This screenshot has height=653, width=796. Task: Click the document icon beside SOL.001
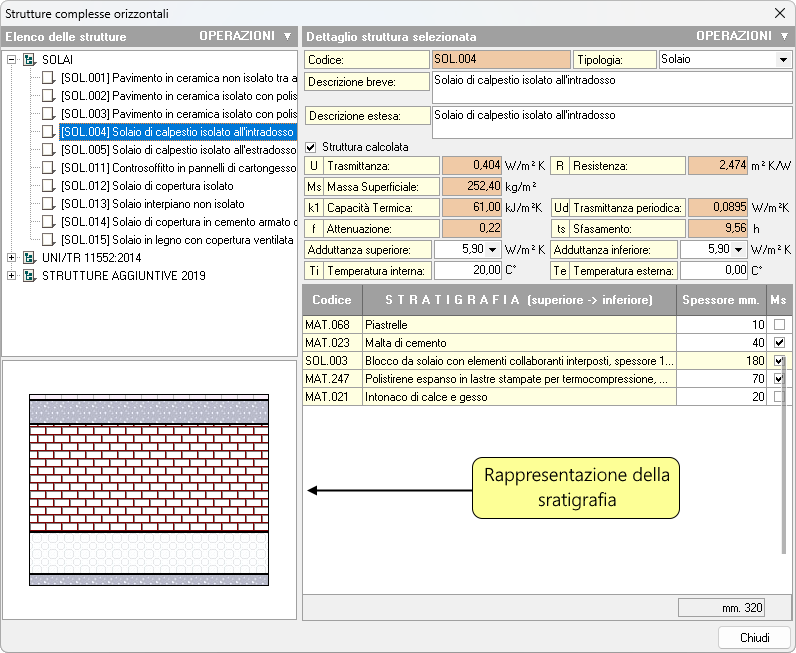[x=48, y=78]
